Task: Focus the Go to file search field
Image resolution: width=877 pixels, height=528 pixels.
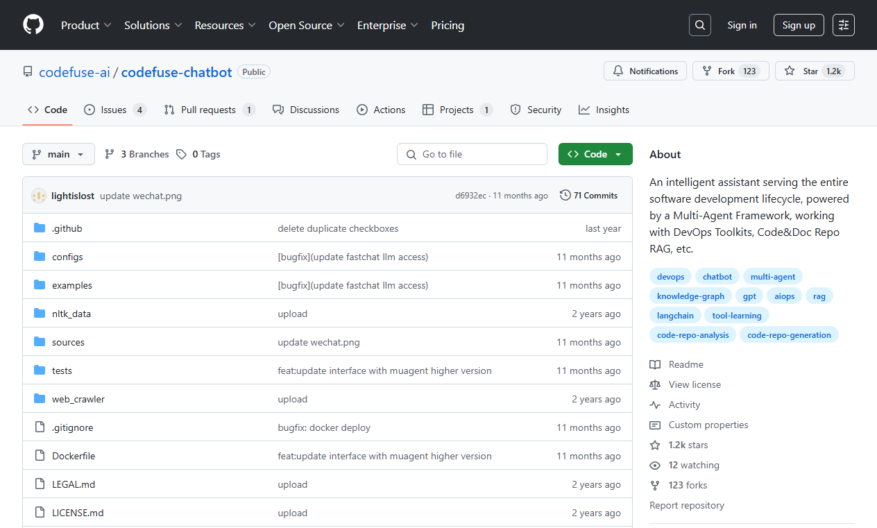Action: (x=472, y=154)
